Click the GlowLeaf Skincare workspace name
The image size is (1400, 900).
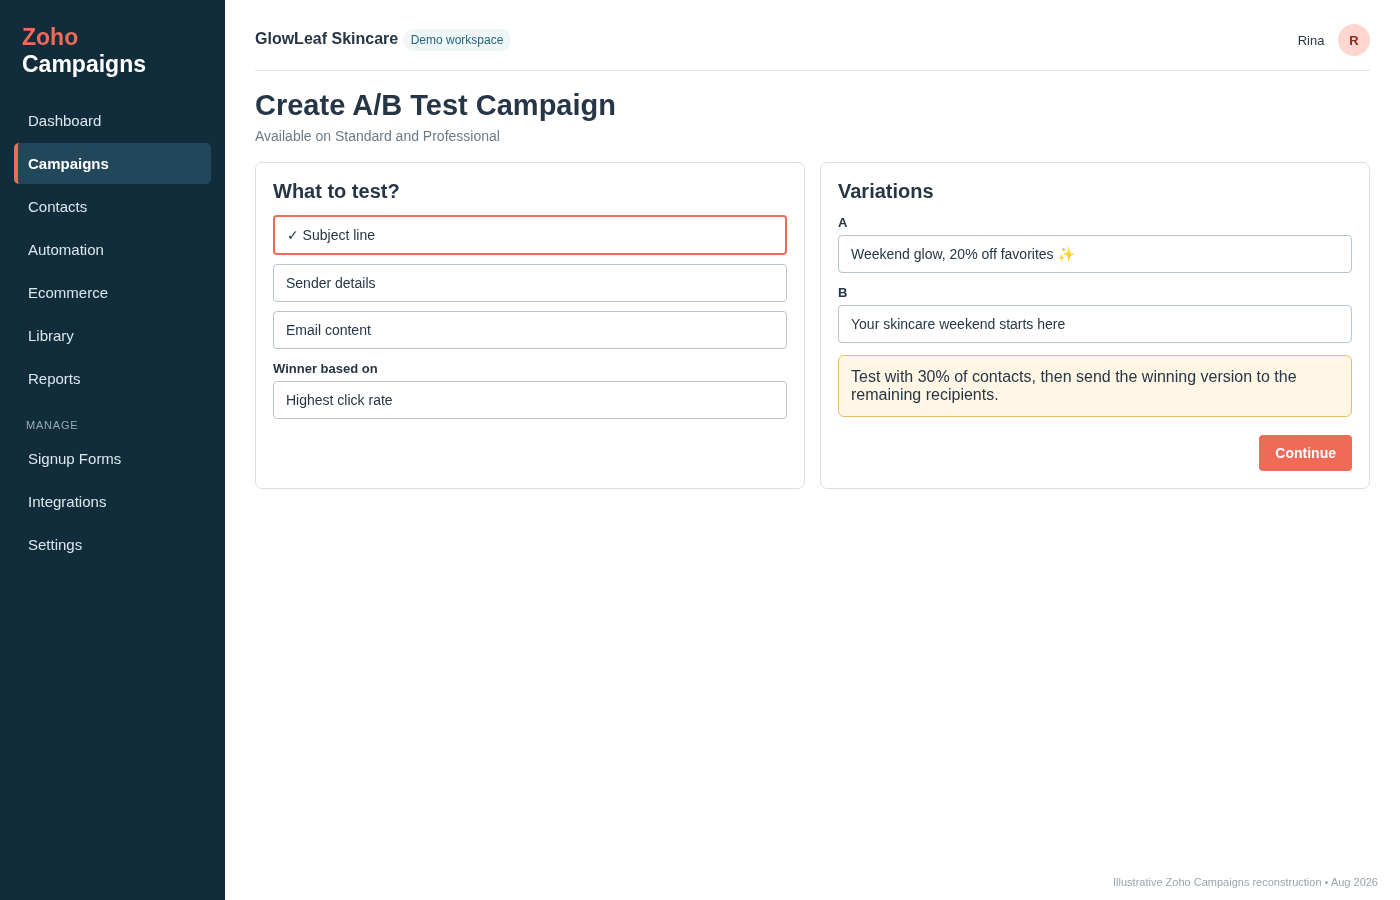point(326,39)
